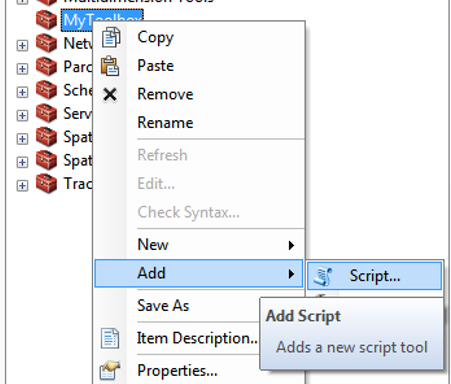Expand the Trac toolbox tree node
The image size is (451, 384).
pos(22,186)
